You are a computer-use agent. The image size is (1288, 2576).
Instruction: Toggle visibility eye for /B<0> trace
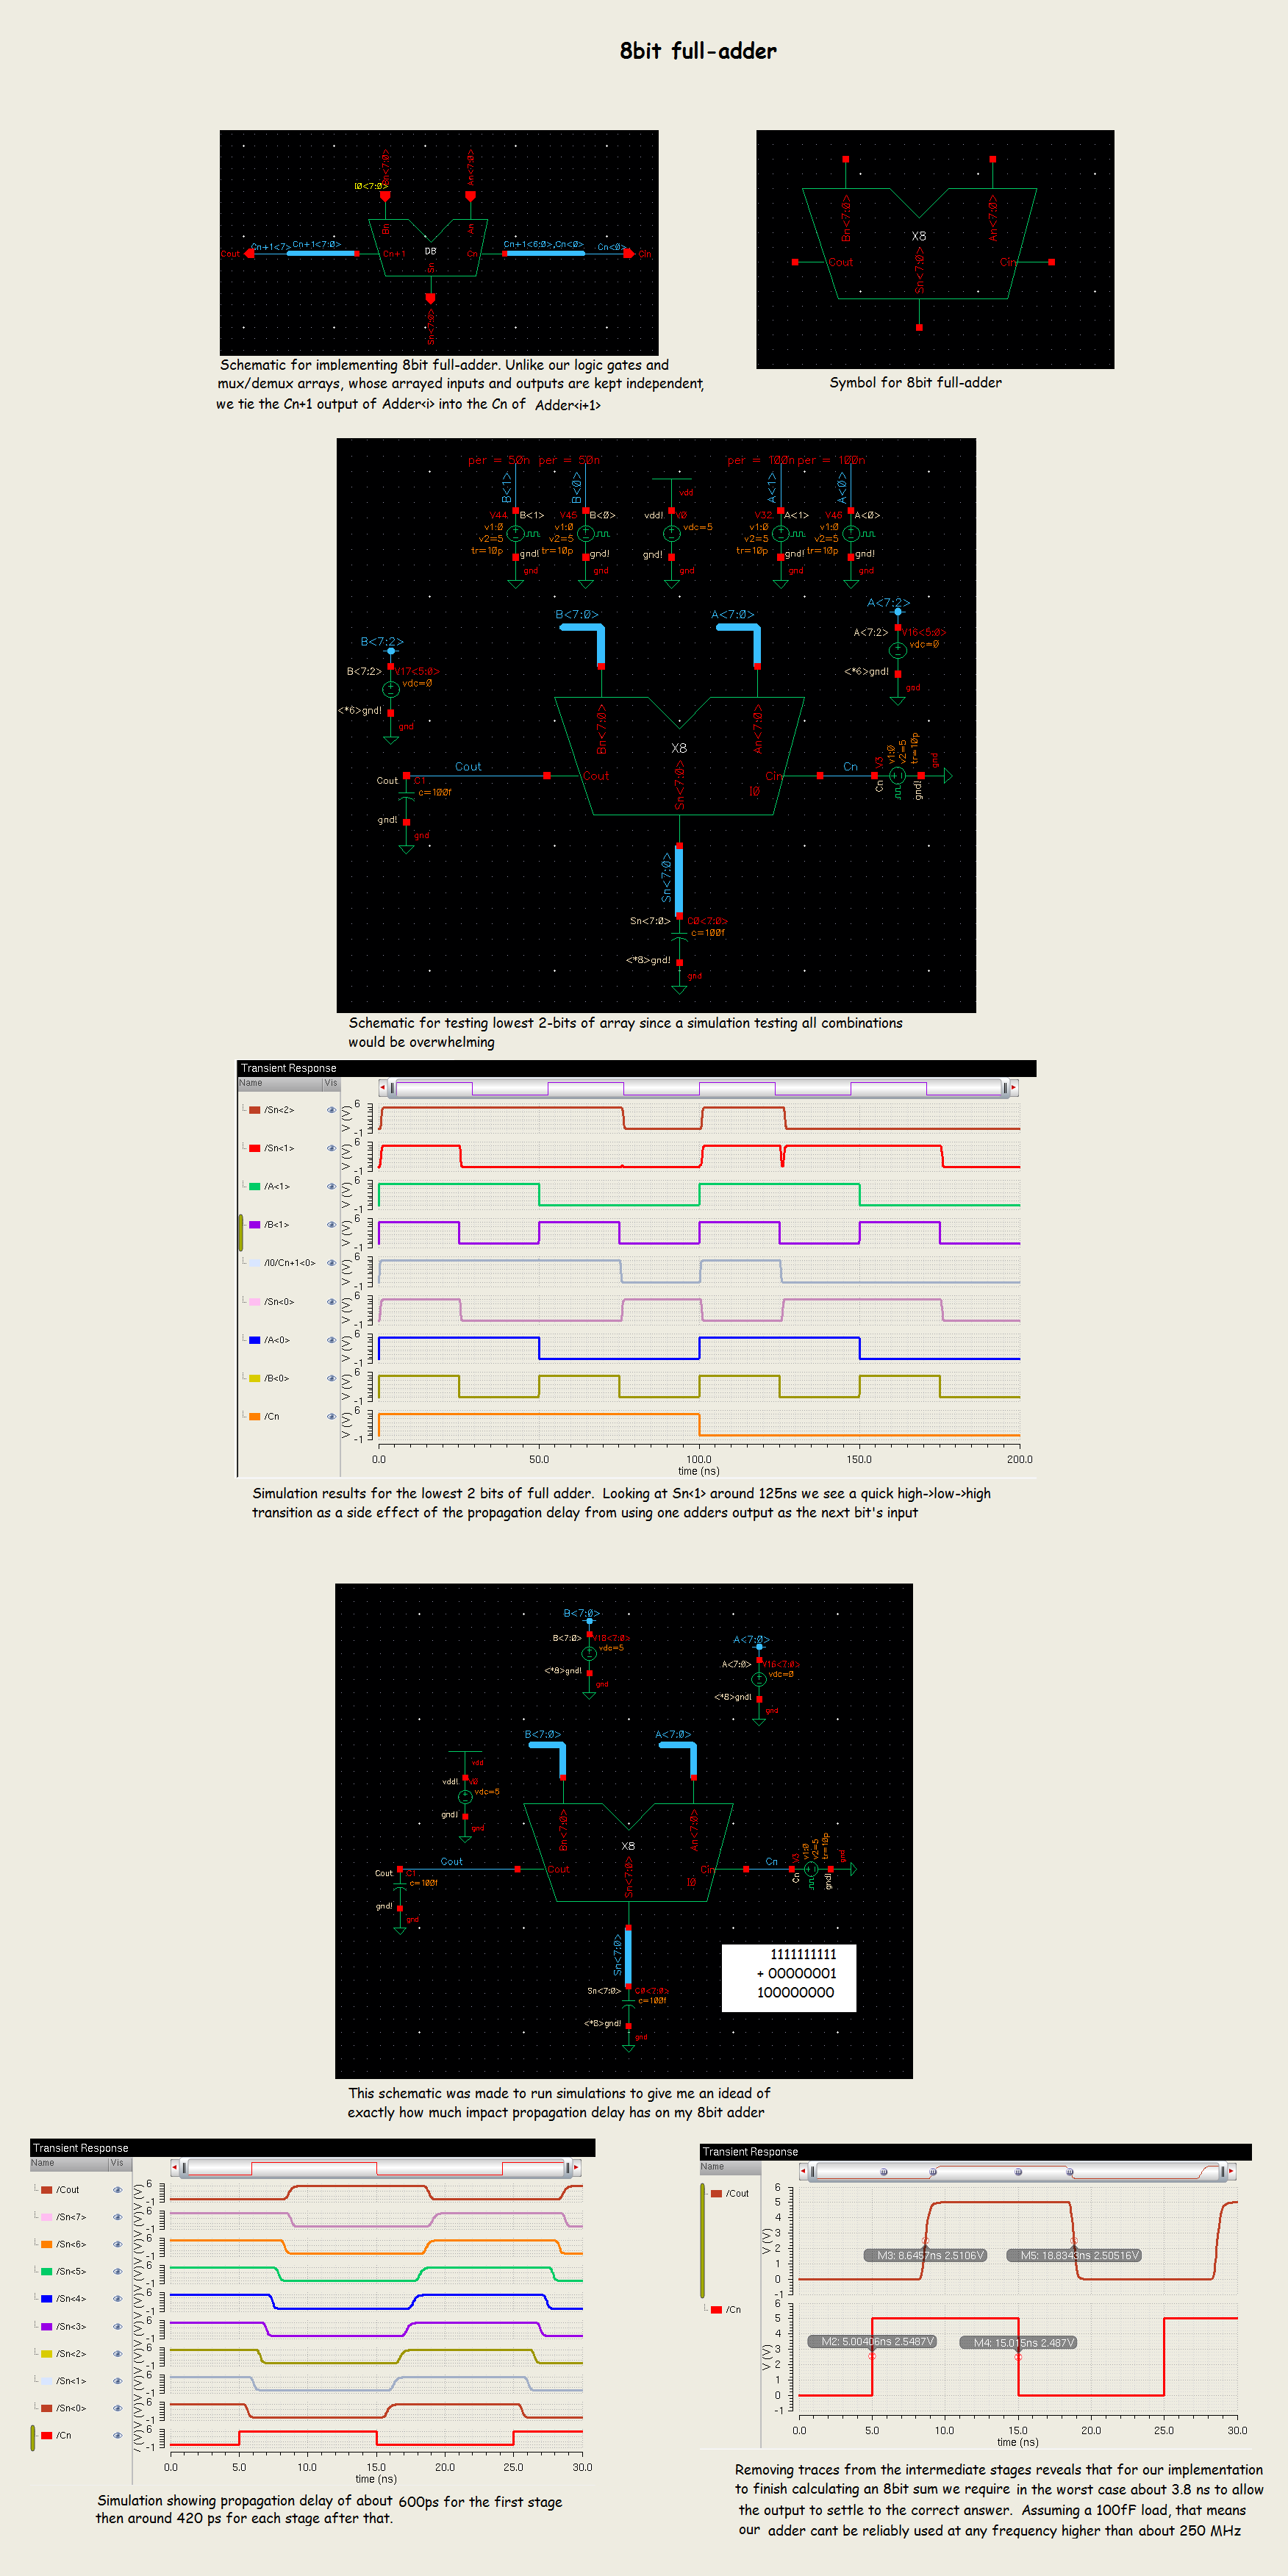tap(331, 1378)
